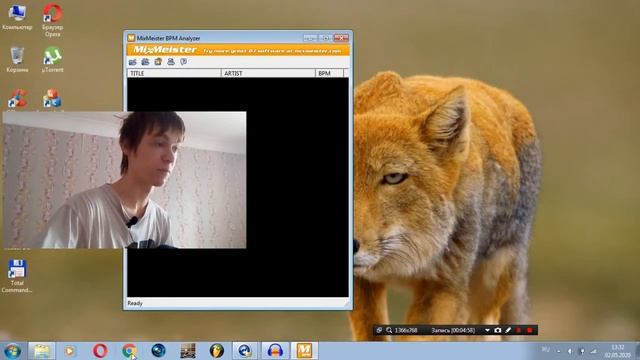Click the blue sphere taskbar icon
Viewport: 640px width, 360px height.
(x=158, y=351)
